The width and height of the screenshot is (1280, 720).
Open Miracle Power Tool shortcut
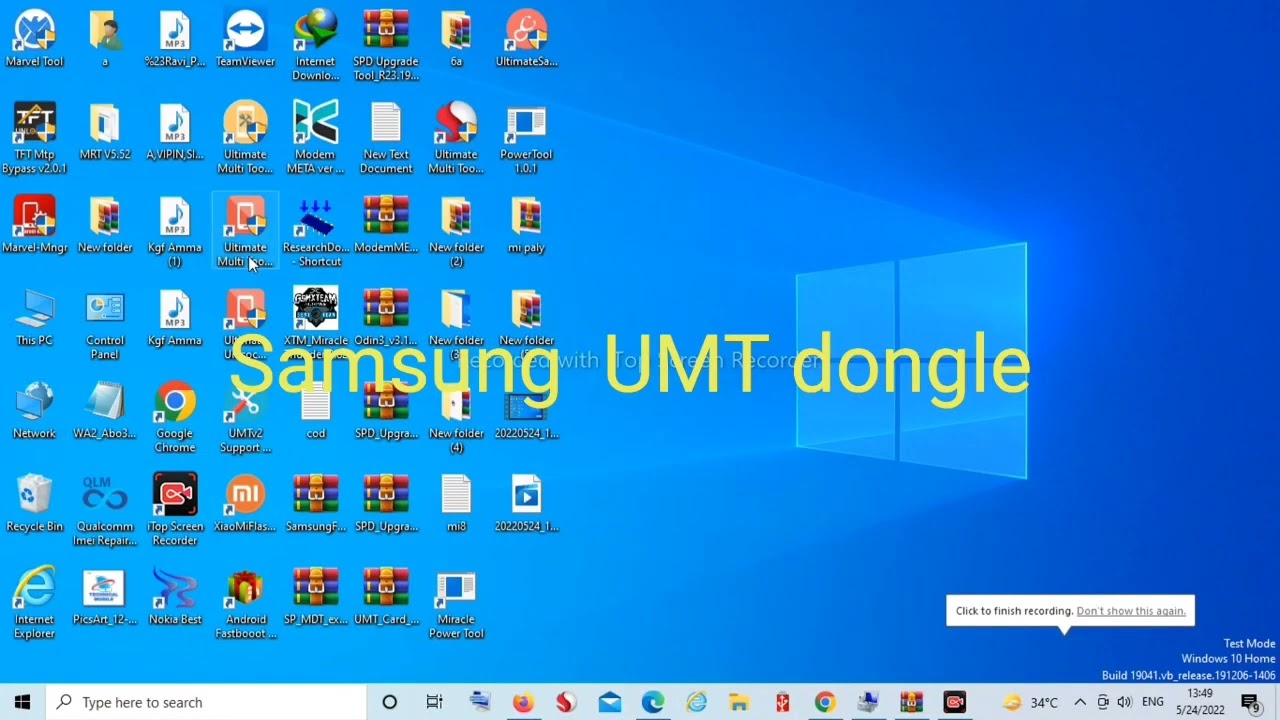[x=456, y=604]
